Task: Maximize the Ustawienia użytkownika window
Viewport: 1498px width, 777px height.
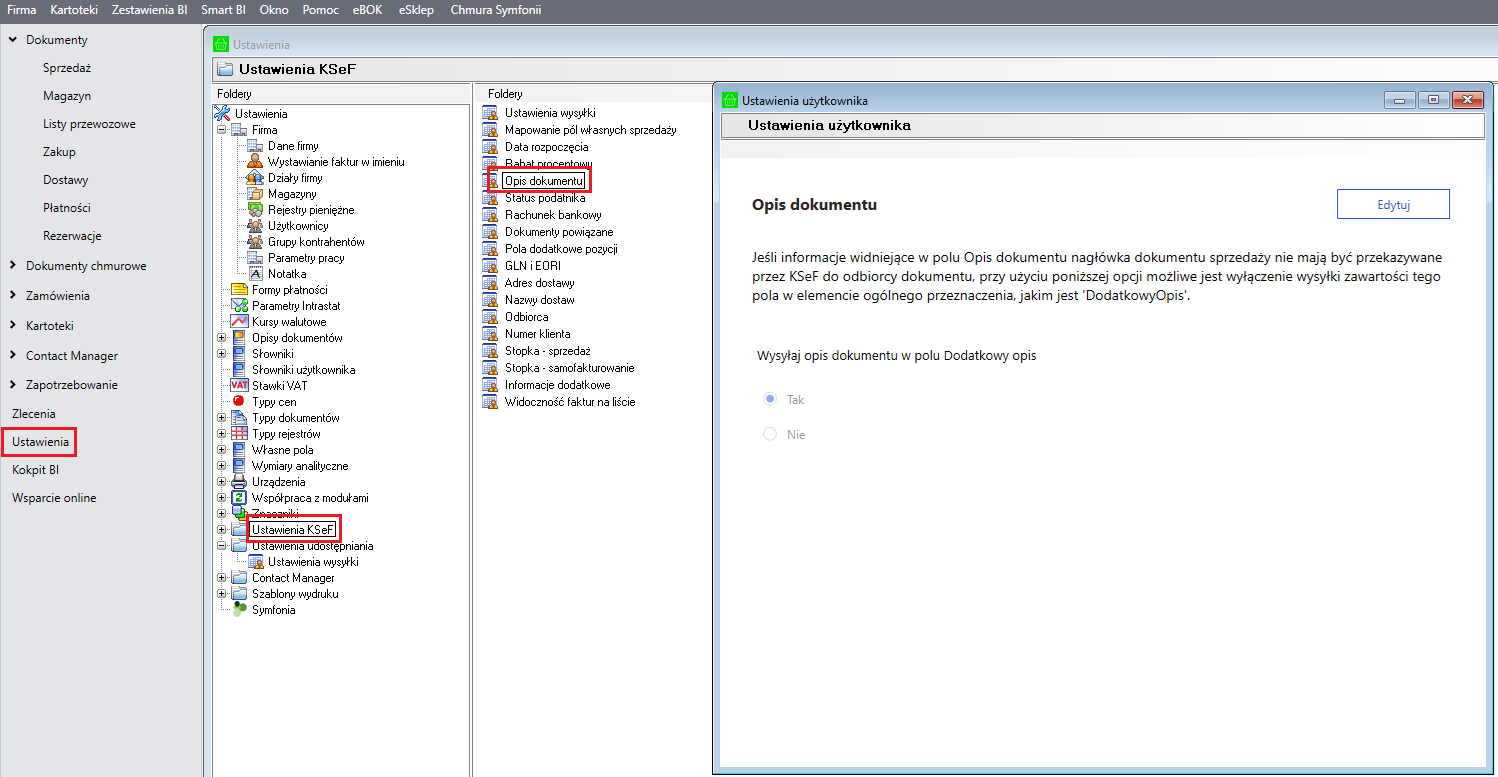Action: (1433, 100)
